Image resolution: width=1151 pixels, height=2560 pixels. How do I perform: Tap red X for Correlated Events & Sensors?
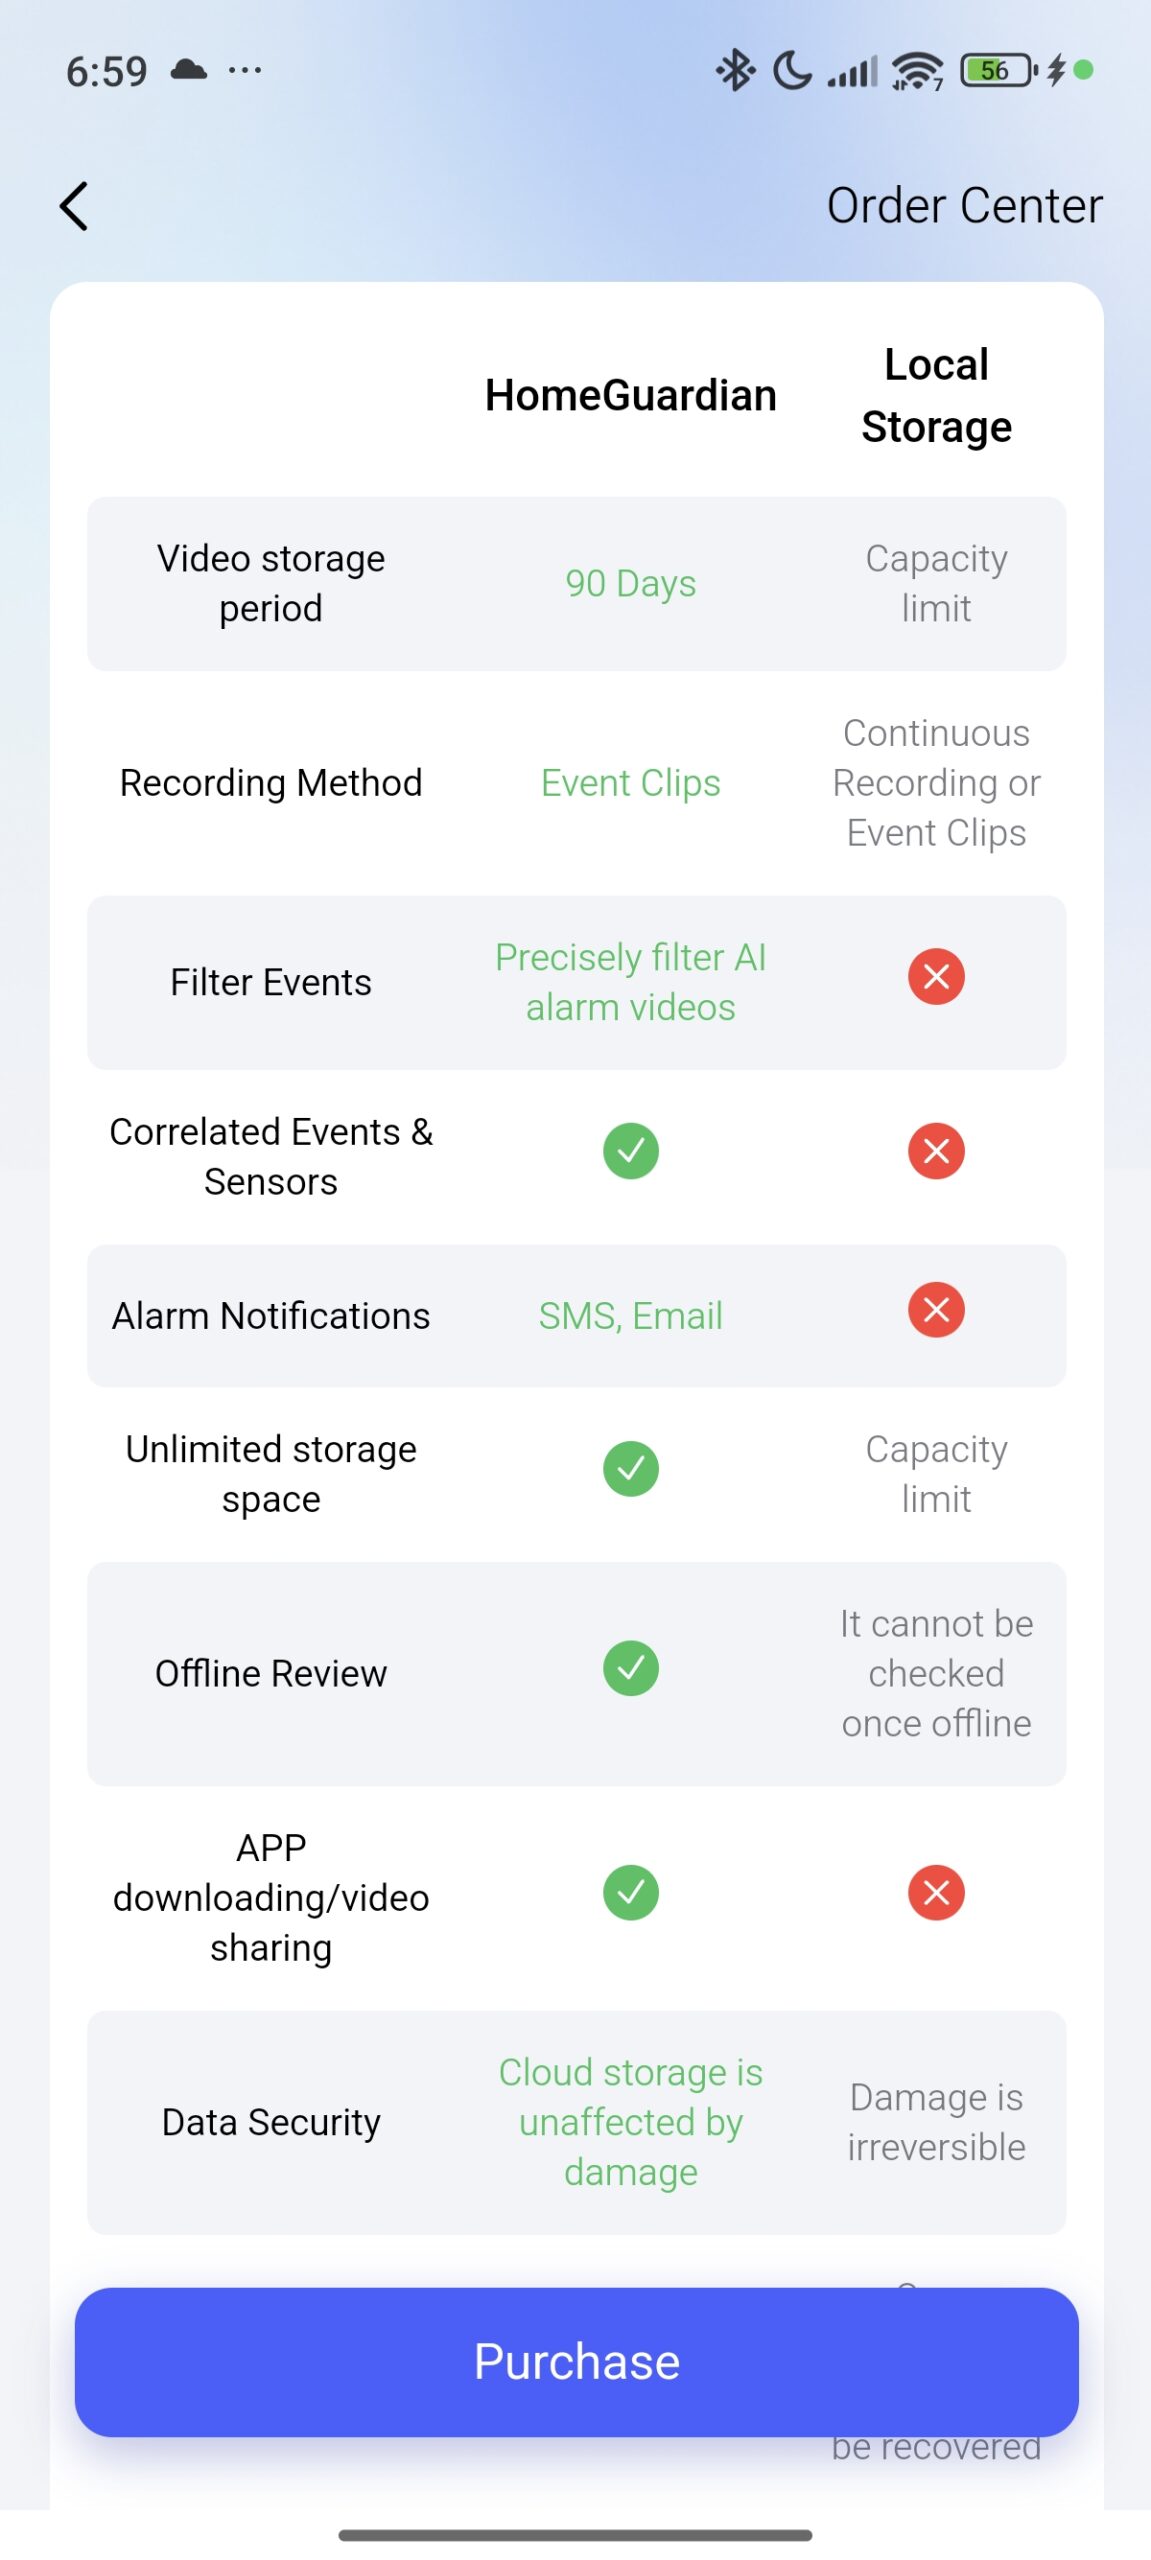click(x=935, y=1151)
